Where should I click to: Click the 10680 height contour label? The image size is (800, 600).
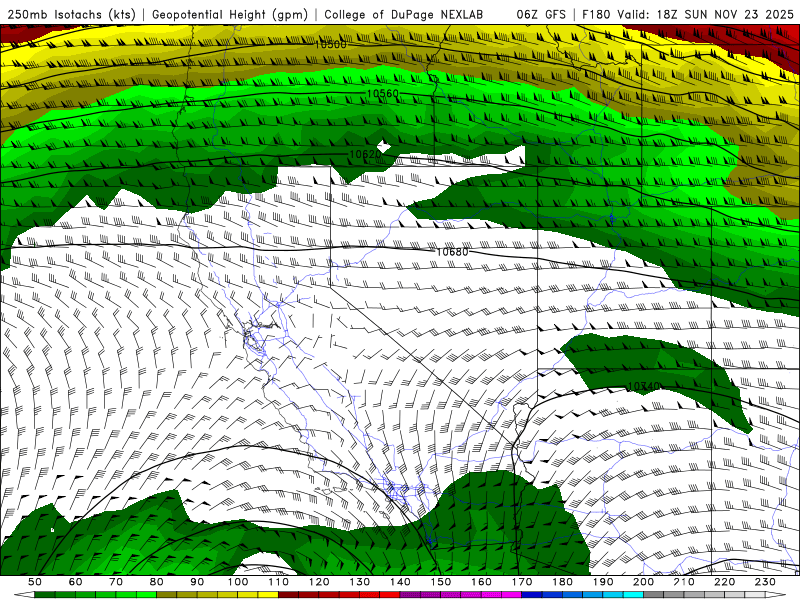[x=452, y=252]
